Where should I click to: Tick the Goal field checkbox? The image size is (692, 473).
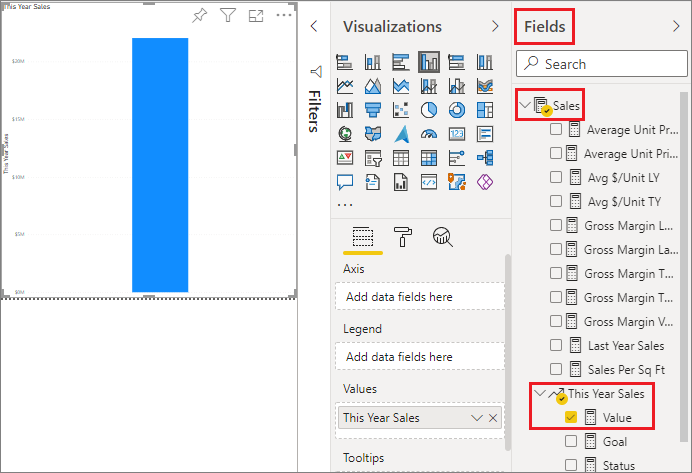click(x=571, y=441)
